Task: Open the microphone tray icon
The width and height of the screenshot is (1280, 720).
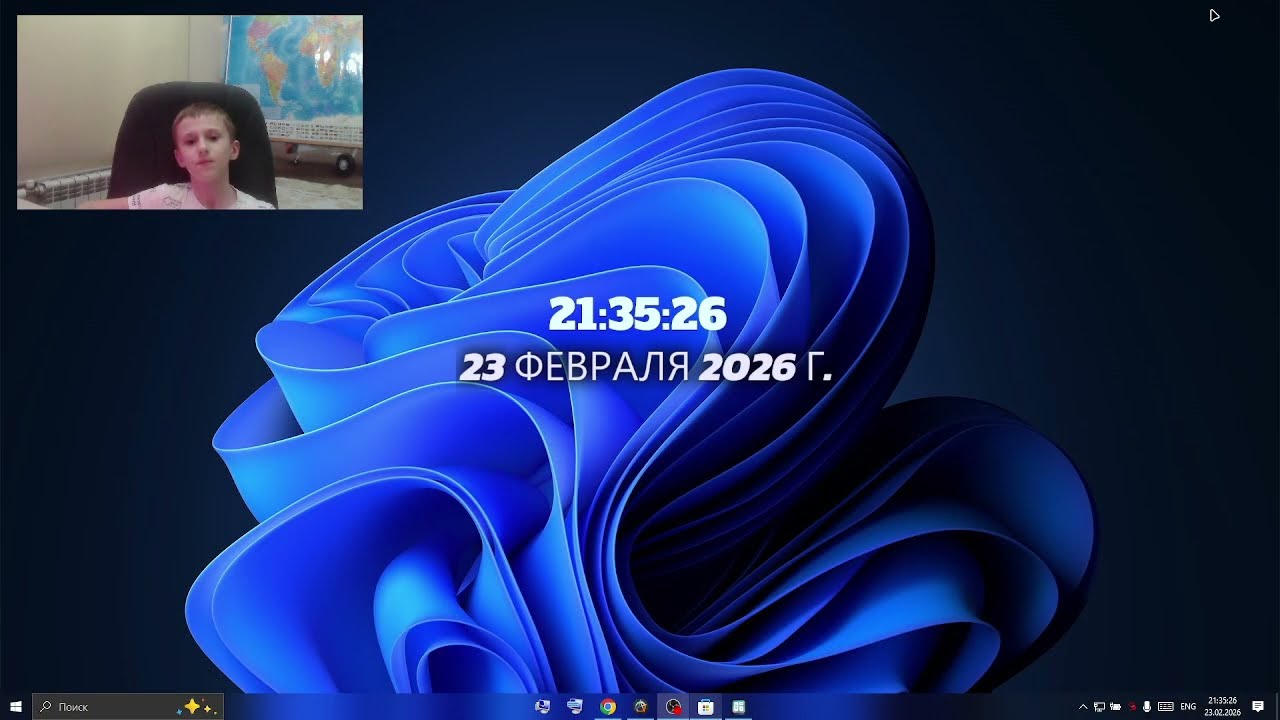Action: (x=1147, y=707)
